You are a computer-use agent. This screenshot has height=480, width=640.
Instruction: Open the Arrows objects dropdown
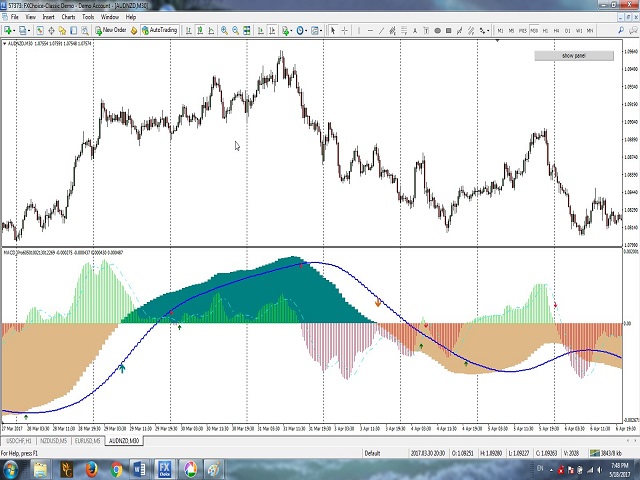coord(484,31)
